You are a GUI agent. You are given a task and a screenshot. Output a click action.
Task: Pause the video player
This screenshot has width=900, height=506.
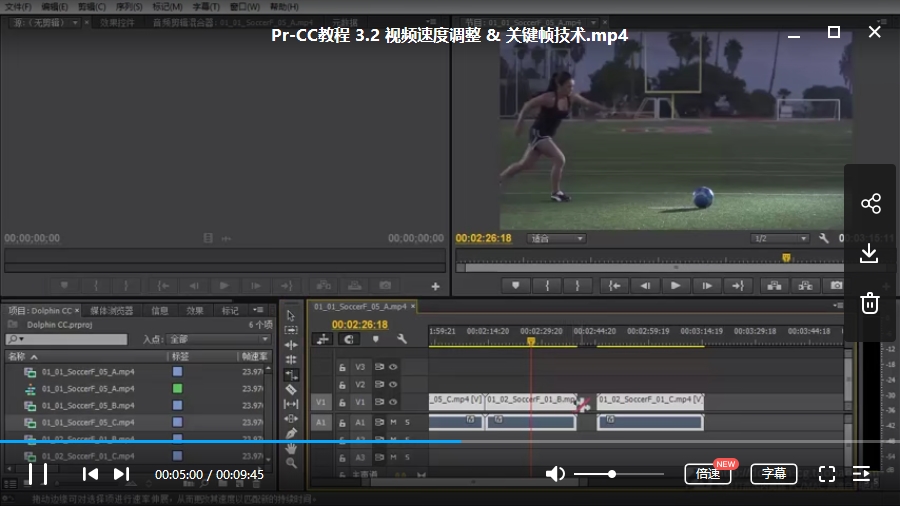38,474
